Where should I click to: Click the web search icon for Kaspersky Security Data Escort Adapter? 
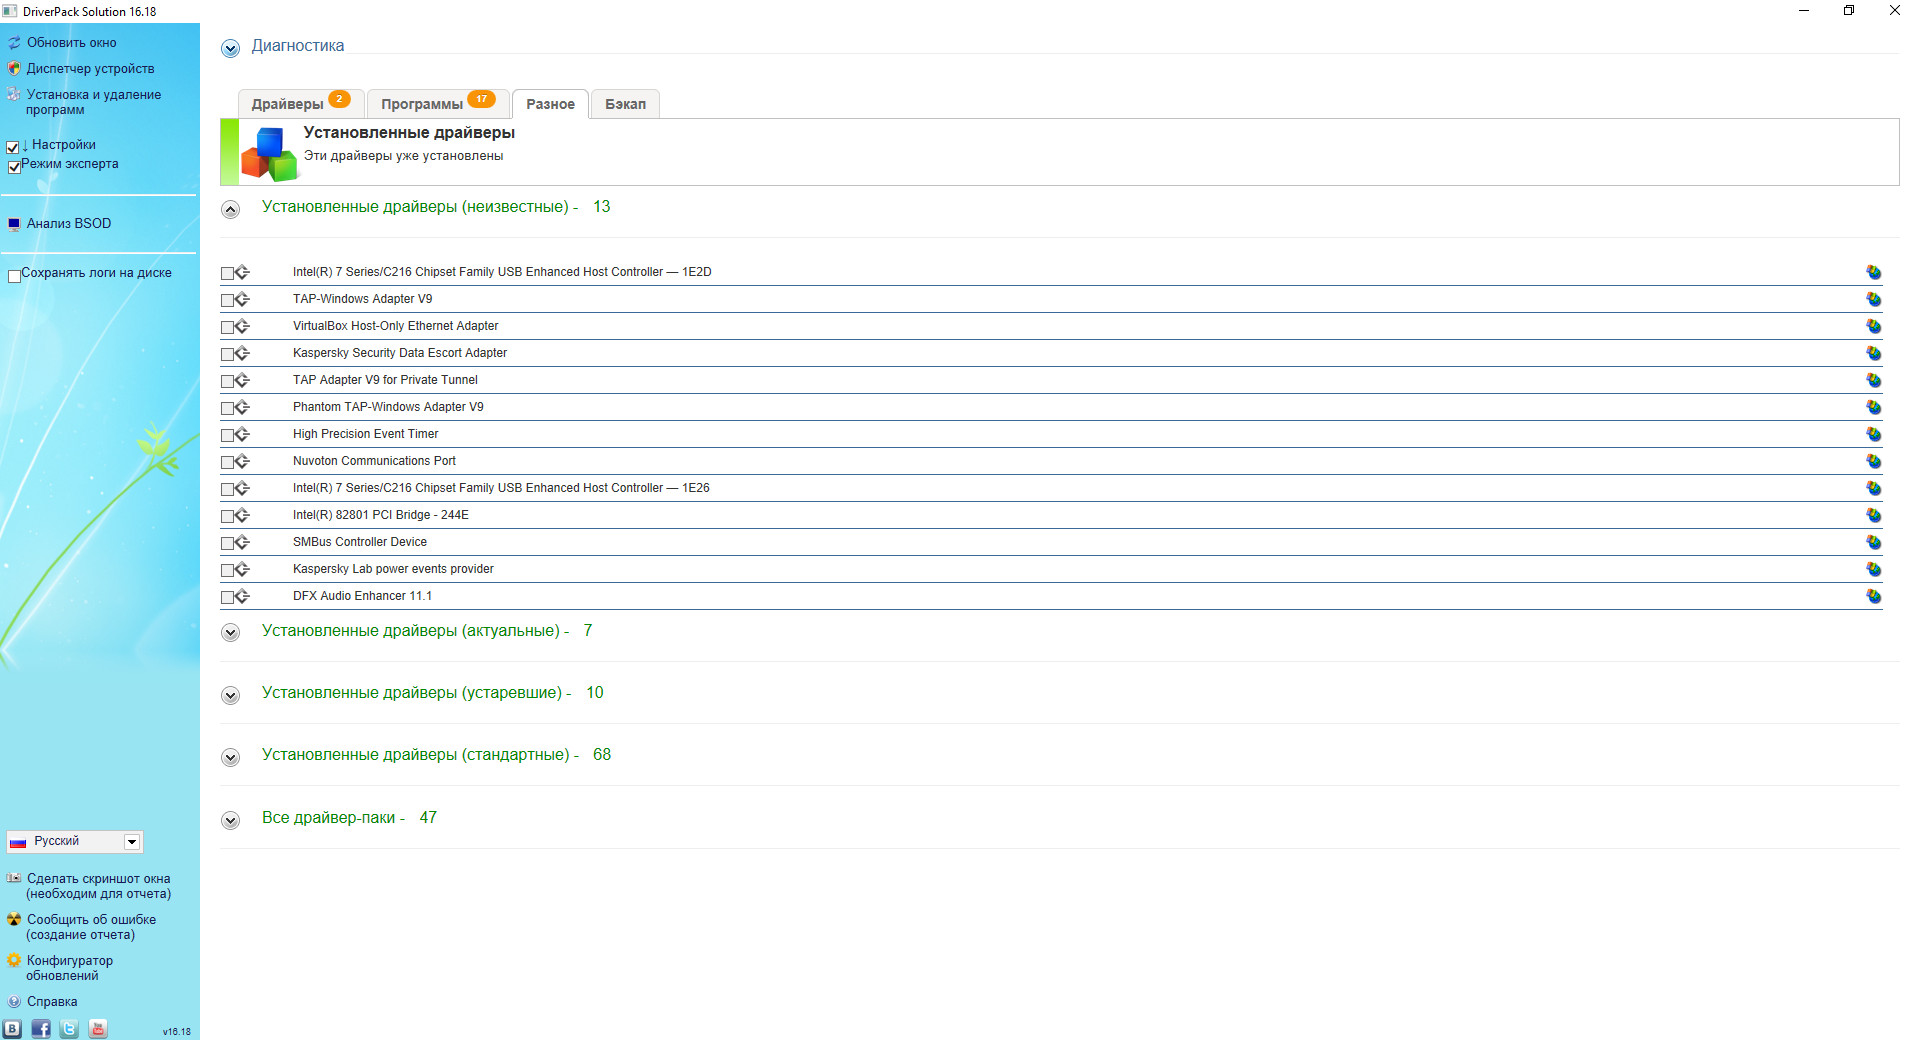(x=1873, y=353)
